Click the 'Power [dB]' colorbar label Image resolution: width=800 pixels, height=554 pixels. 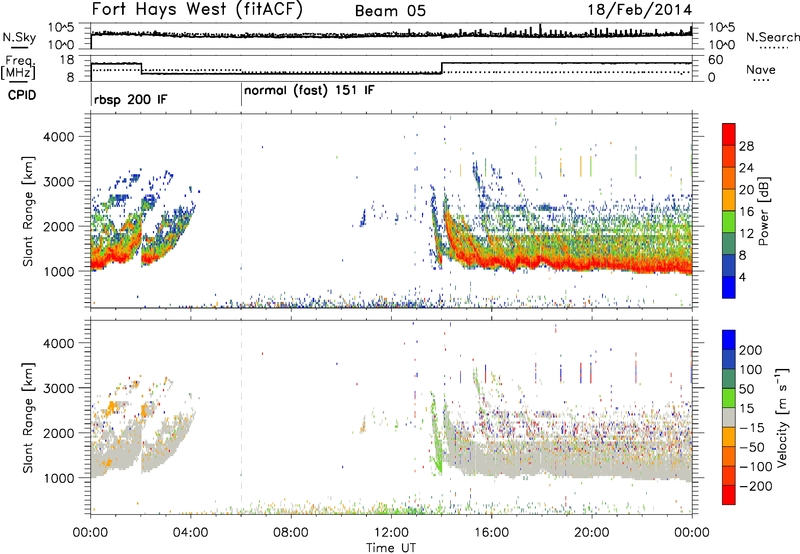tap(763, 211)
